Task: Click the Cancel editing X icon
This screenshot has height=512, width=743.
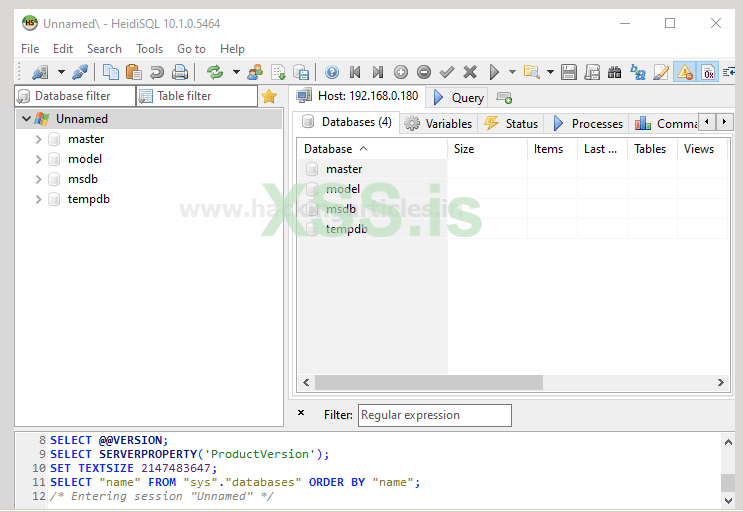Action: click(470, 72)
